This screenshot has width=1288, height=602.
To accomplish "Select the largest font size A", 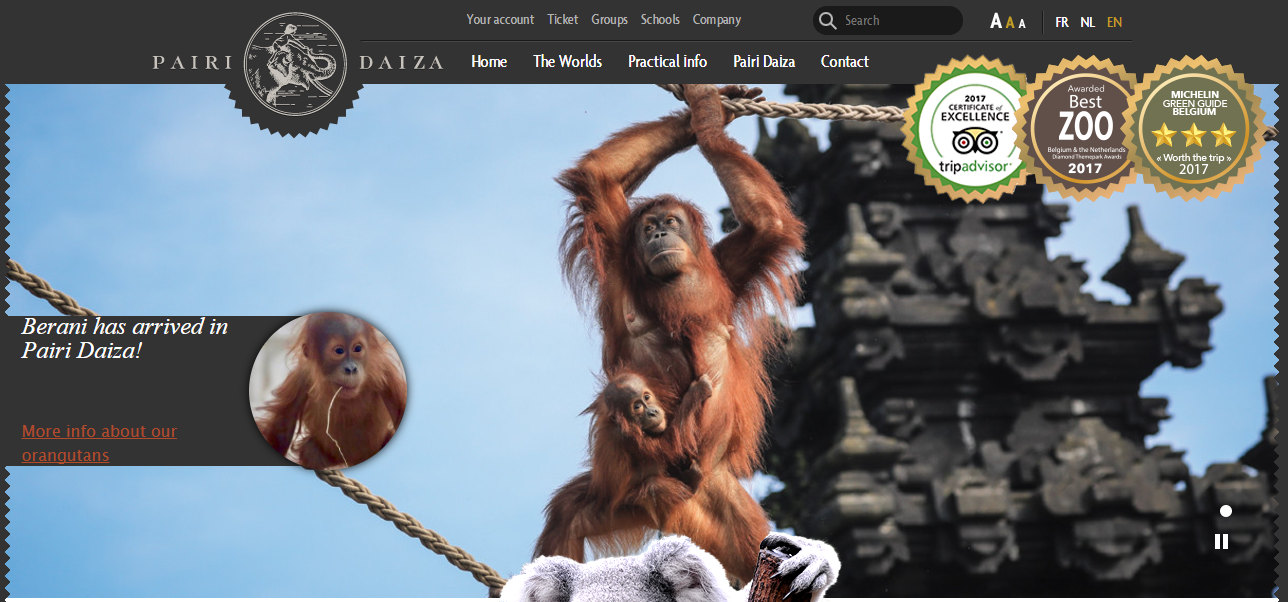I will [995, 22].
